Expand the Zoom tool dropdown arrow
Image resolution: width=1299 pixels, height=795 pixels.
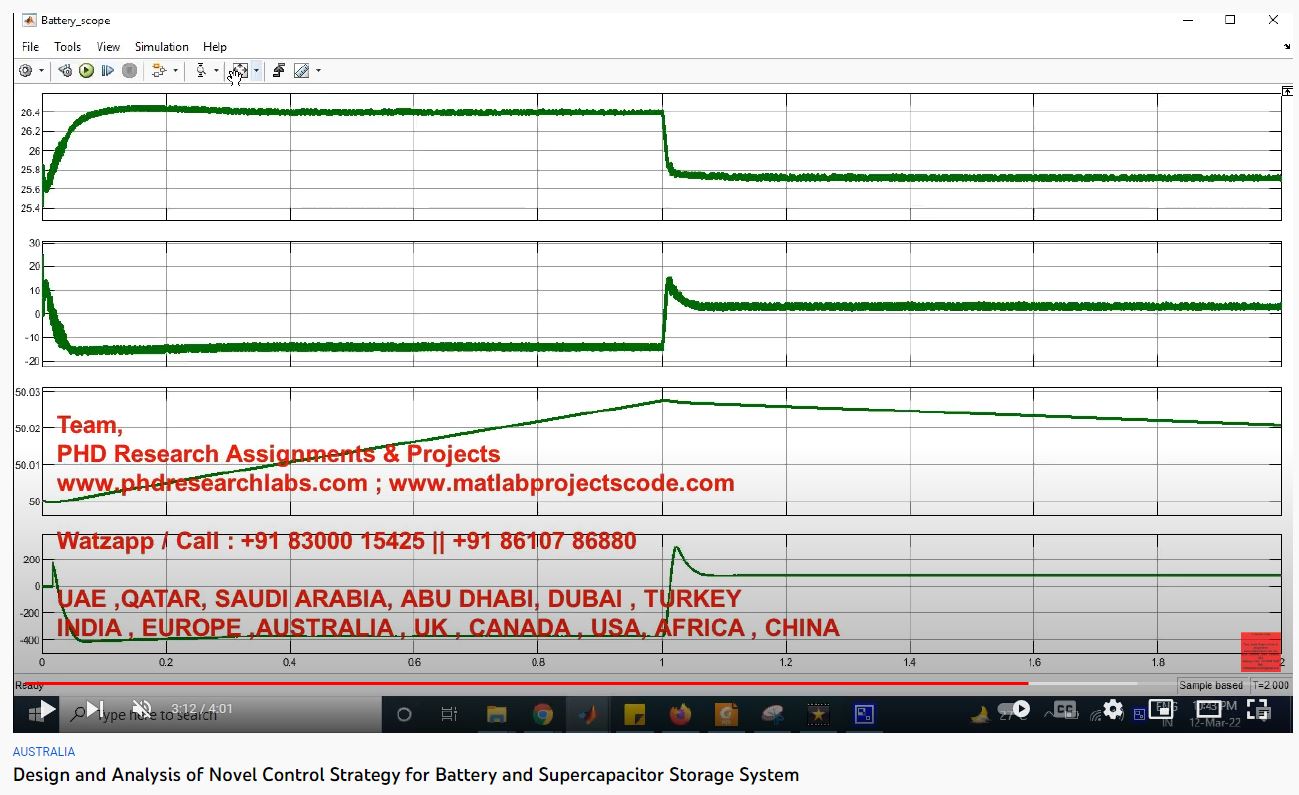[x=216, y=71]
